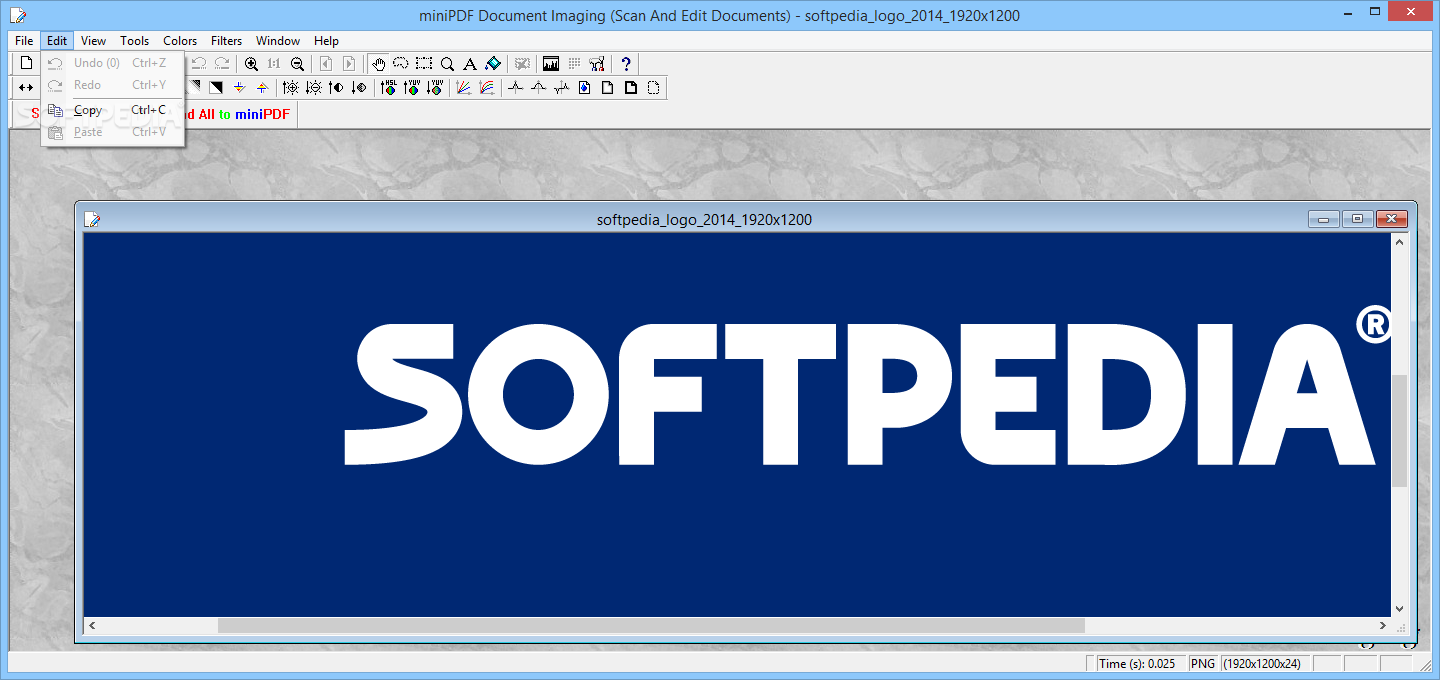Open the Tools menu
This screenshot has height=680, width=1440.
click(x=134, y=41)
